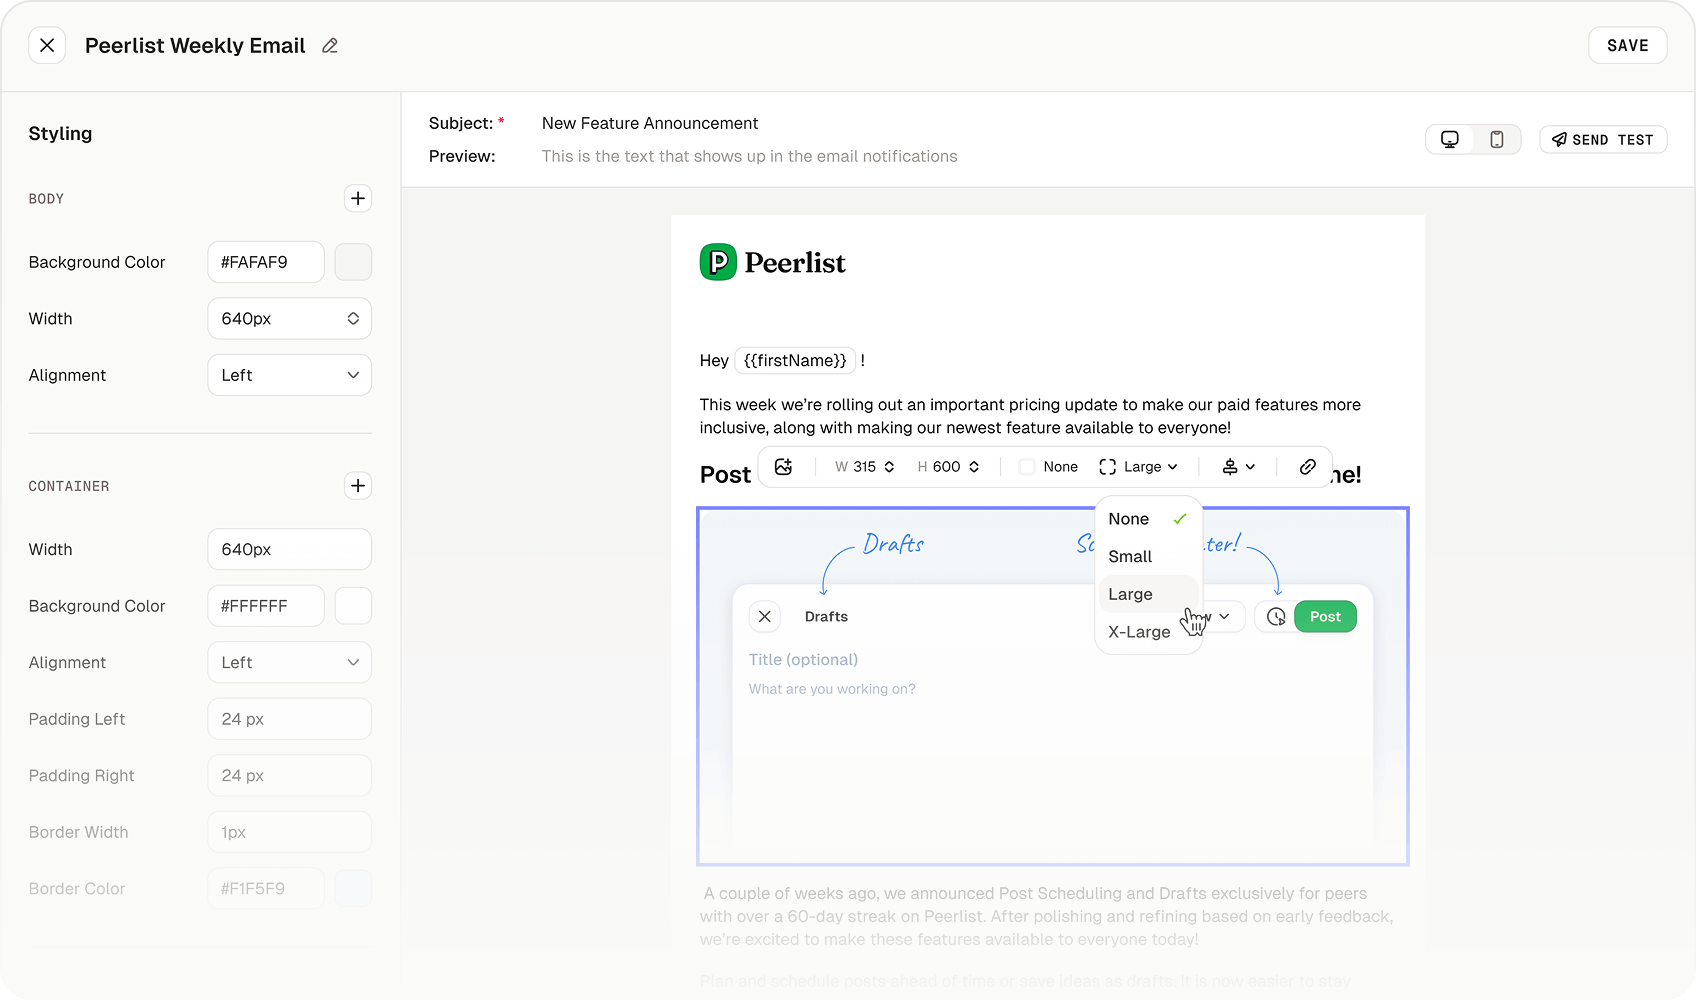
Task: Open the body Alignment dropdown showing Left
Action: click(x=289, y=374)
